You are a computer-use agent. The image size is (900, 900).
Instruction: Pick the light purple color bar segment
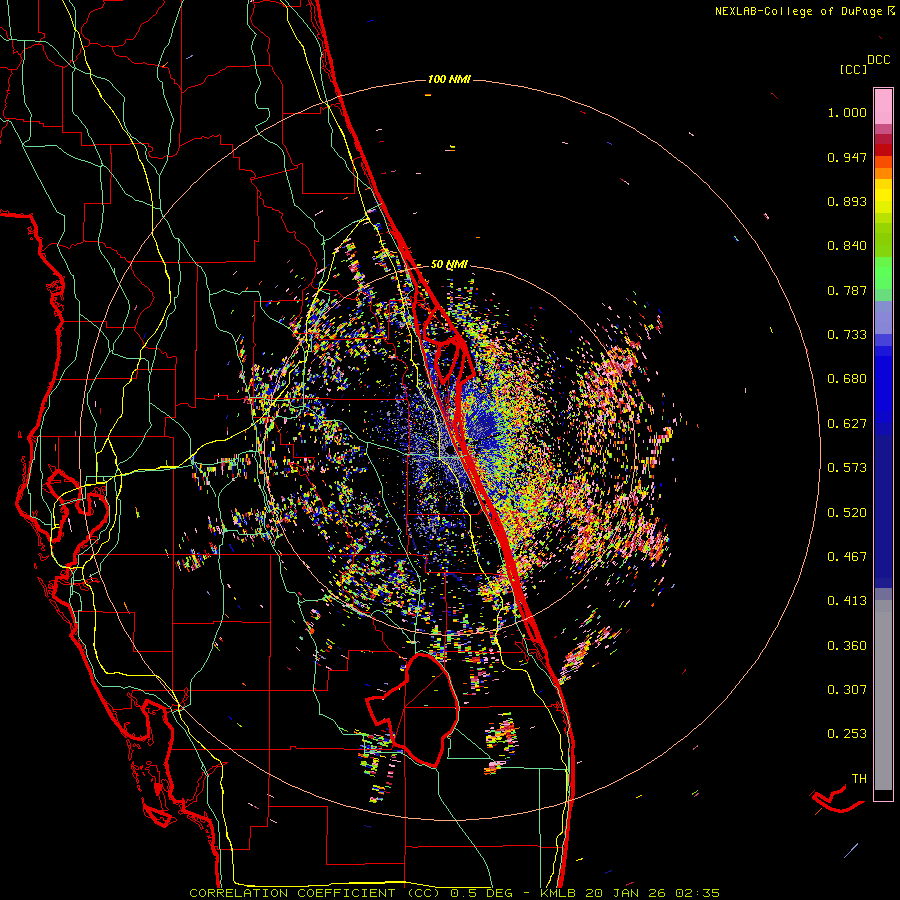[883, 317]
